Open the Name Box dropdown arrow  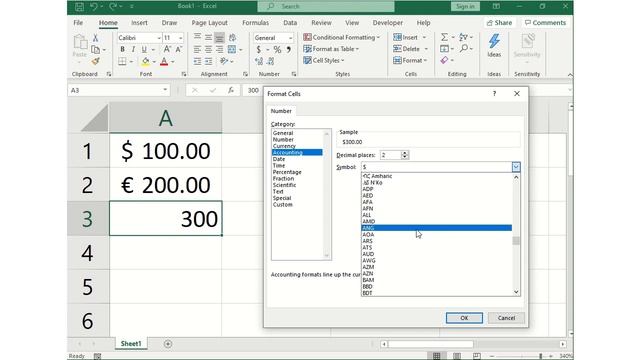tap(165, 90)
